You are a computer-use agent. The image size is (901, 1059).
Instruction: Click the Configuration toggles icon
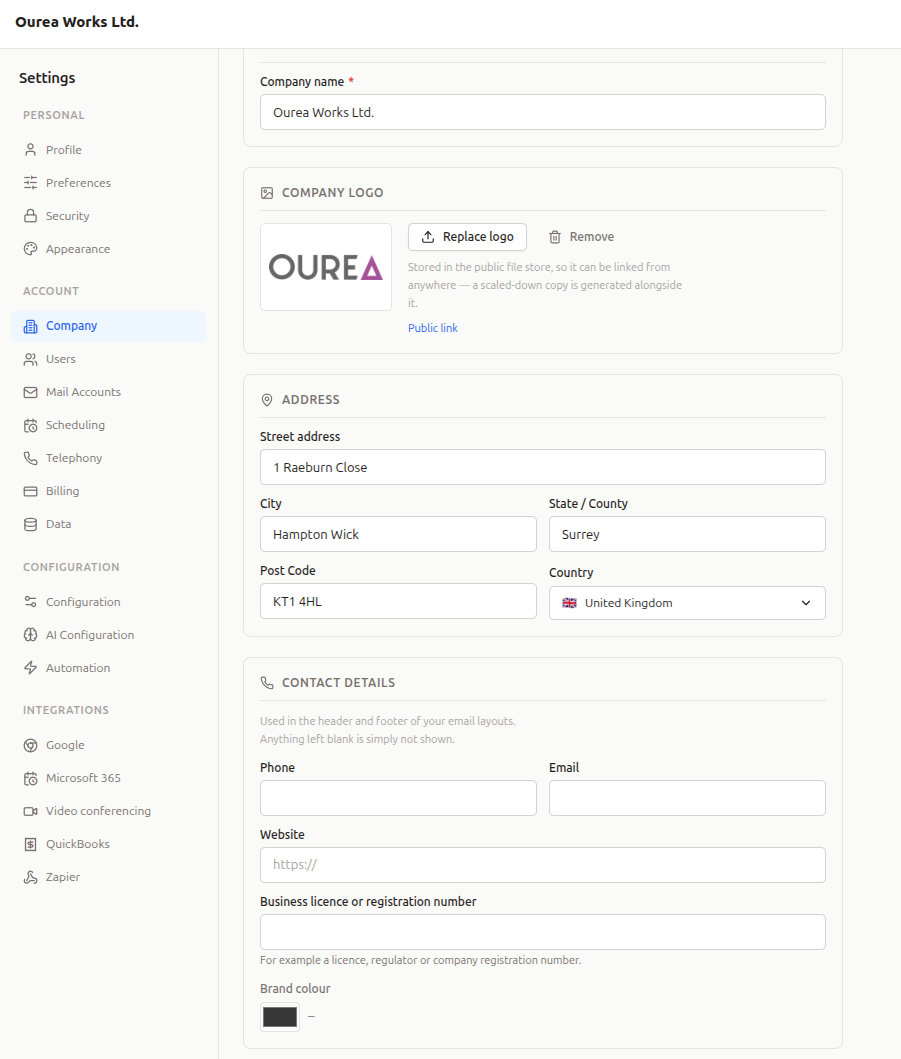pyautogui.click(x=30, y=602)
